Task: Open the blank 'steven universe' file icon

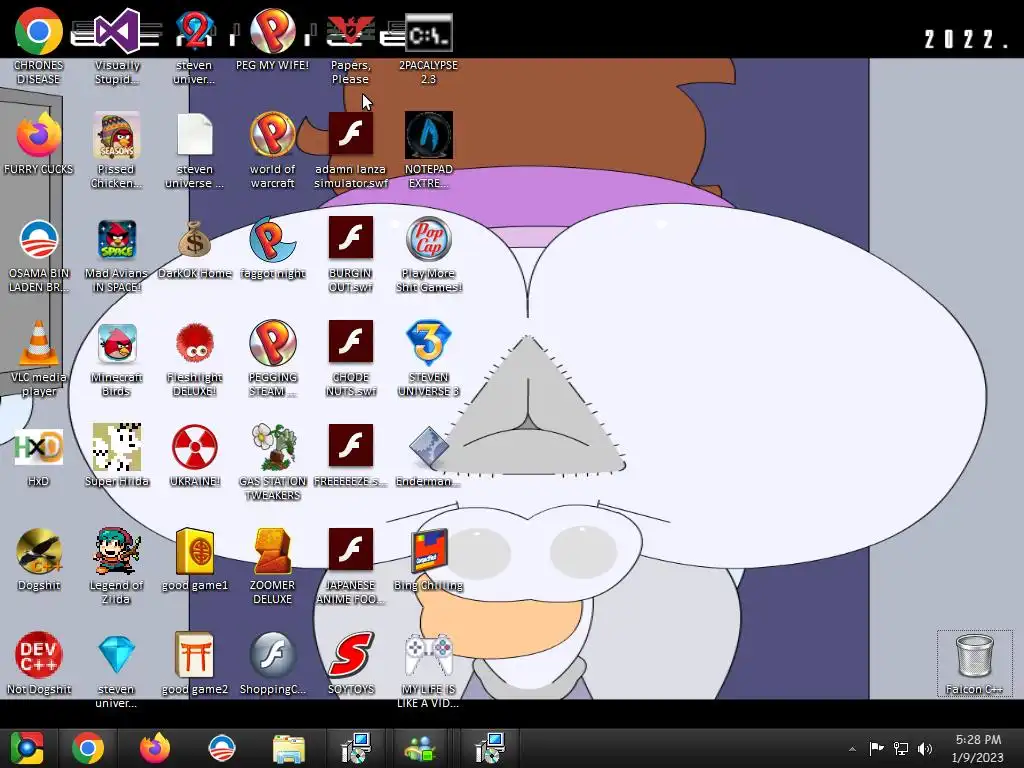Action: [x=195, y=135]
